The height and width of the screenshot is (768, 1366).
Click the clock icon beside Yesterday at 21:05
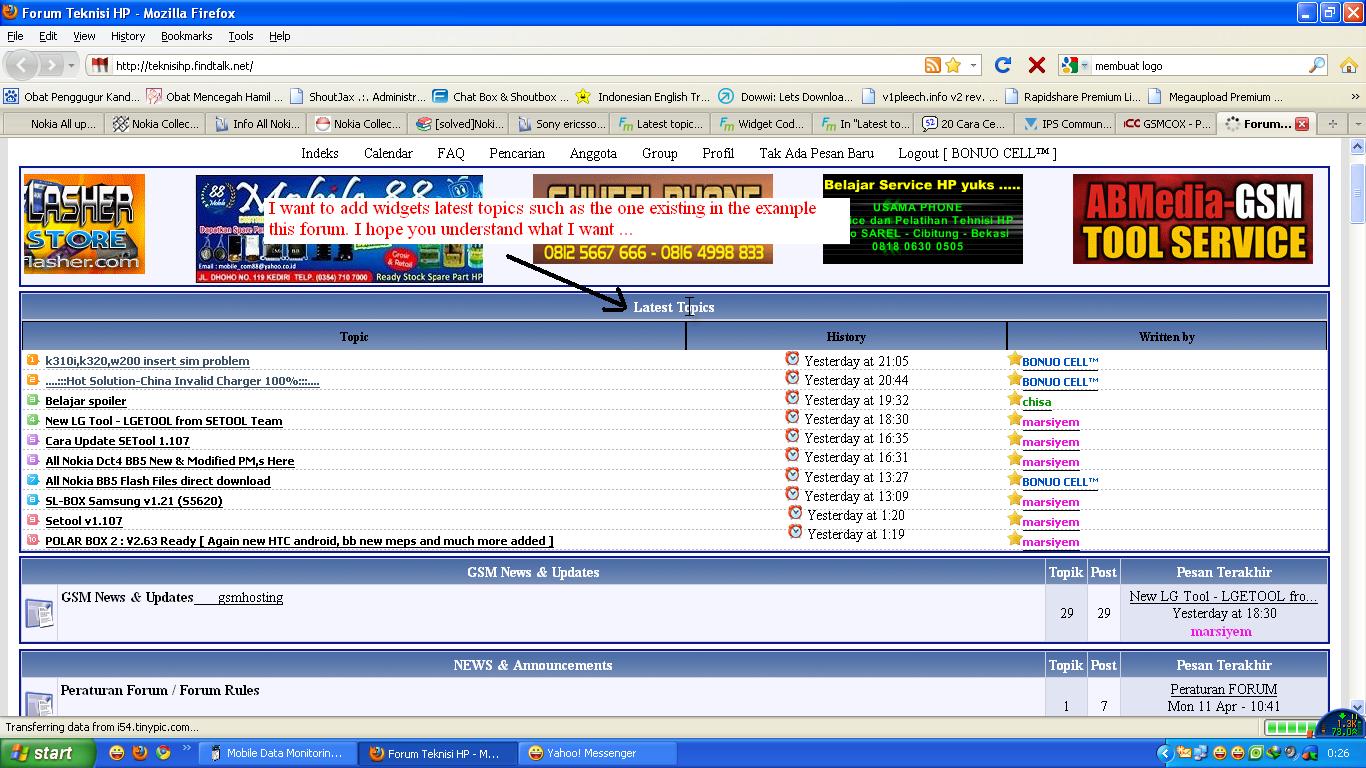(792, 358)
